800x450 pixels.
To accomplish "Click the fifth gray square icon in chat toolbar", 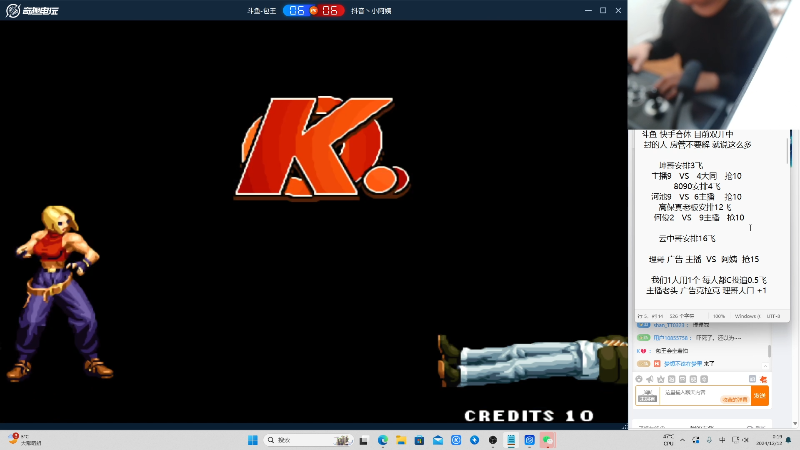I will pos(682,379).
